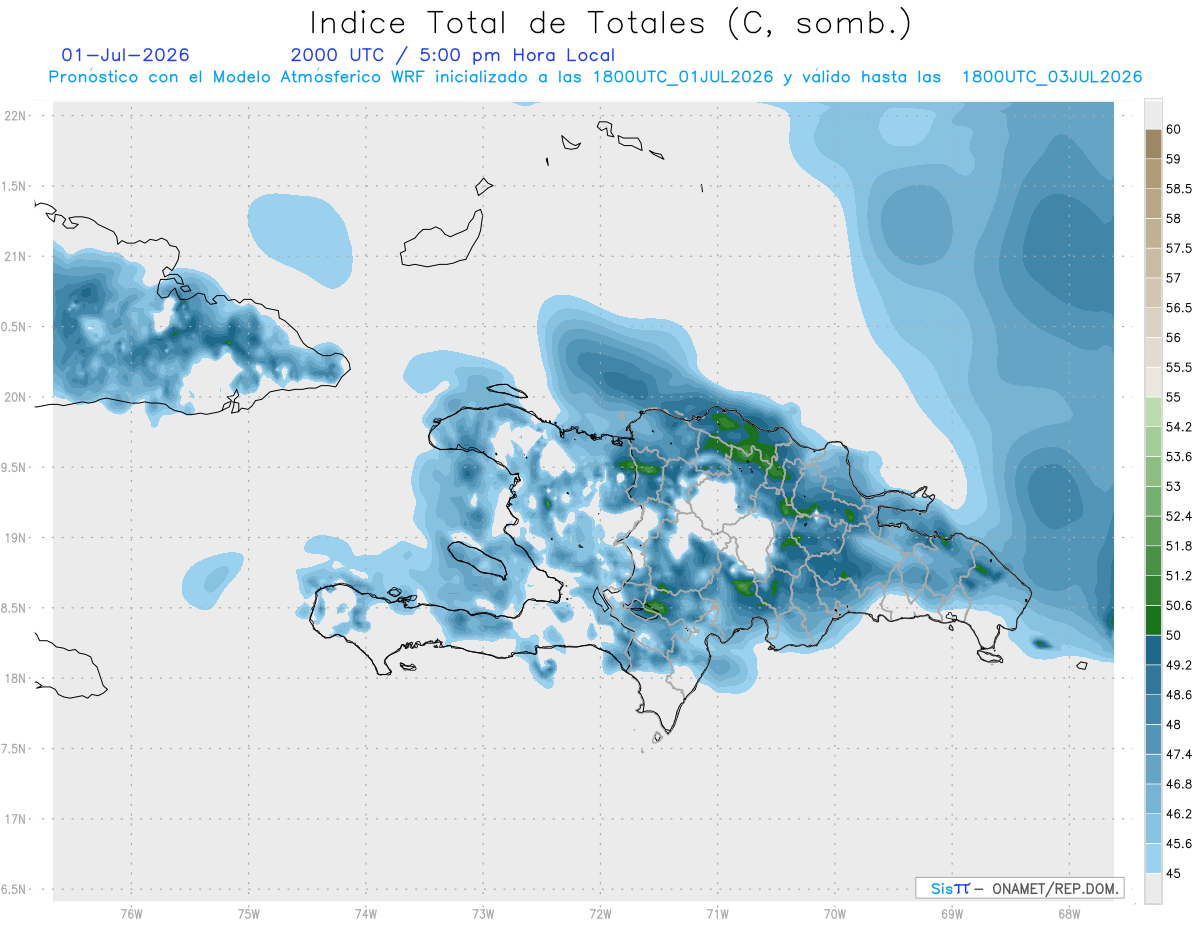Click the colorbar value '47.4'
The image size is (1200, 927).
1178,754
